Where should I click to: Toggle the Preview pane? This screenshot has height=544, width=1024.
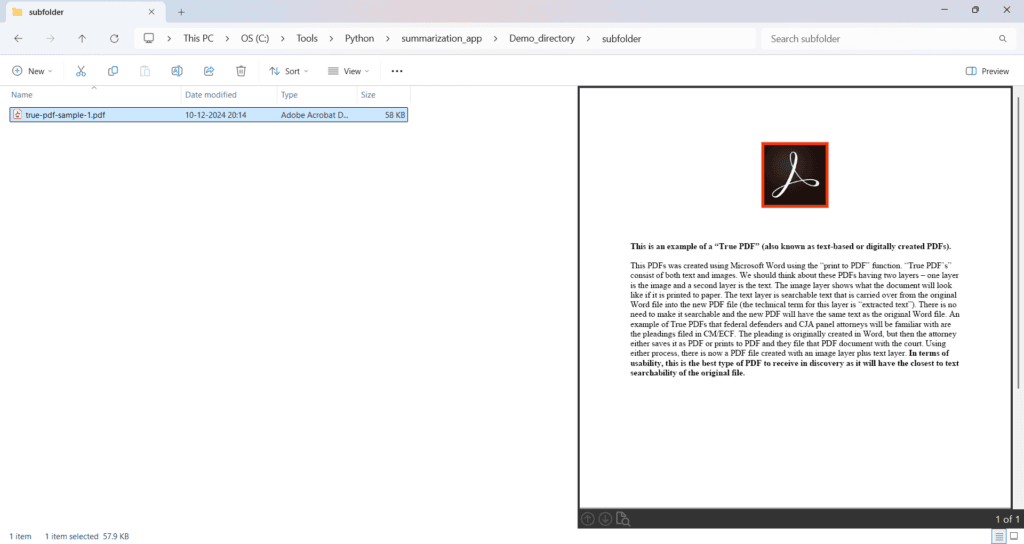pyautogui.click(x=987, y=71)
